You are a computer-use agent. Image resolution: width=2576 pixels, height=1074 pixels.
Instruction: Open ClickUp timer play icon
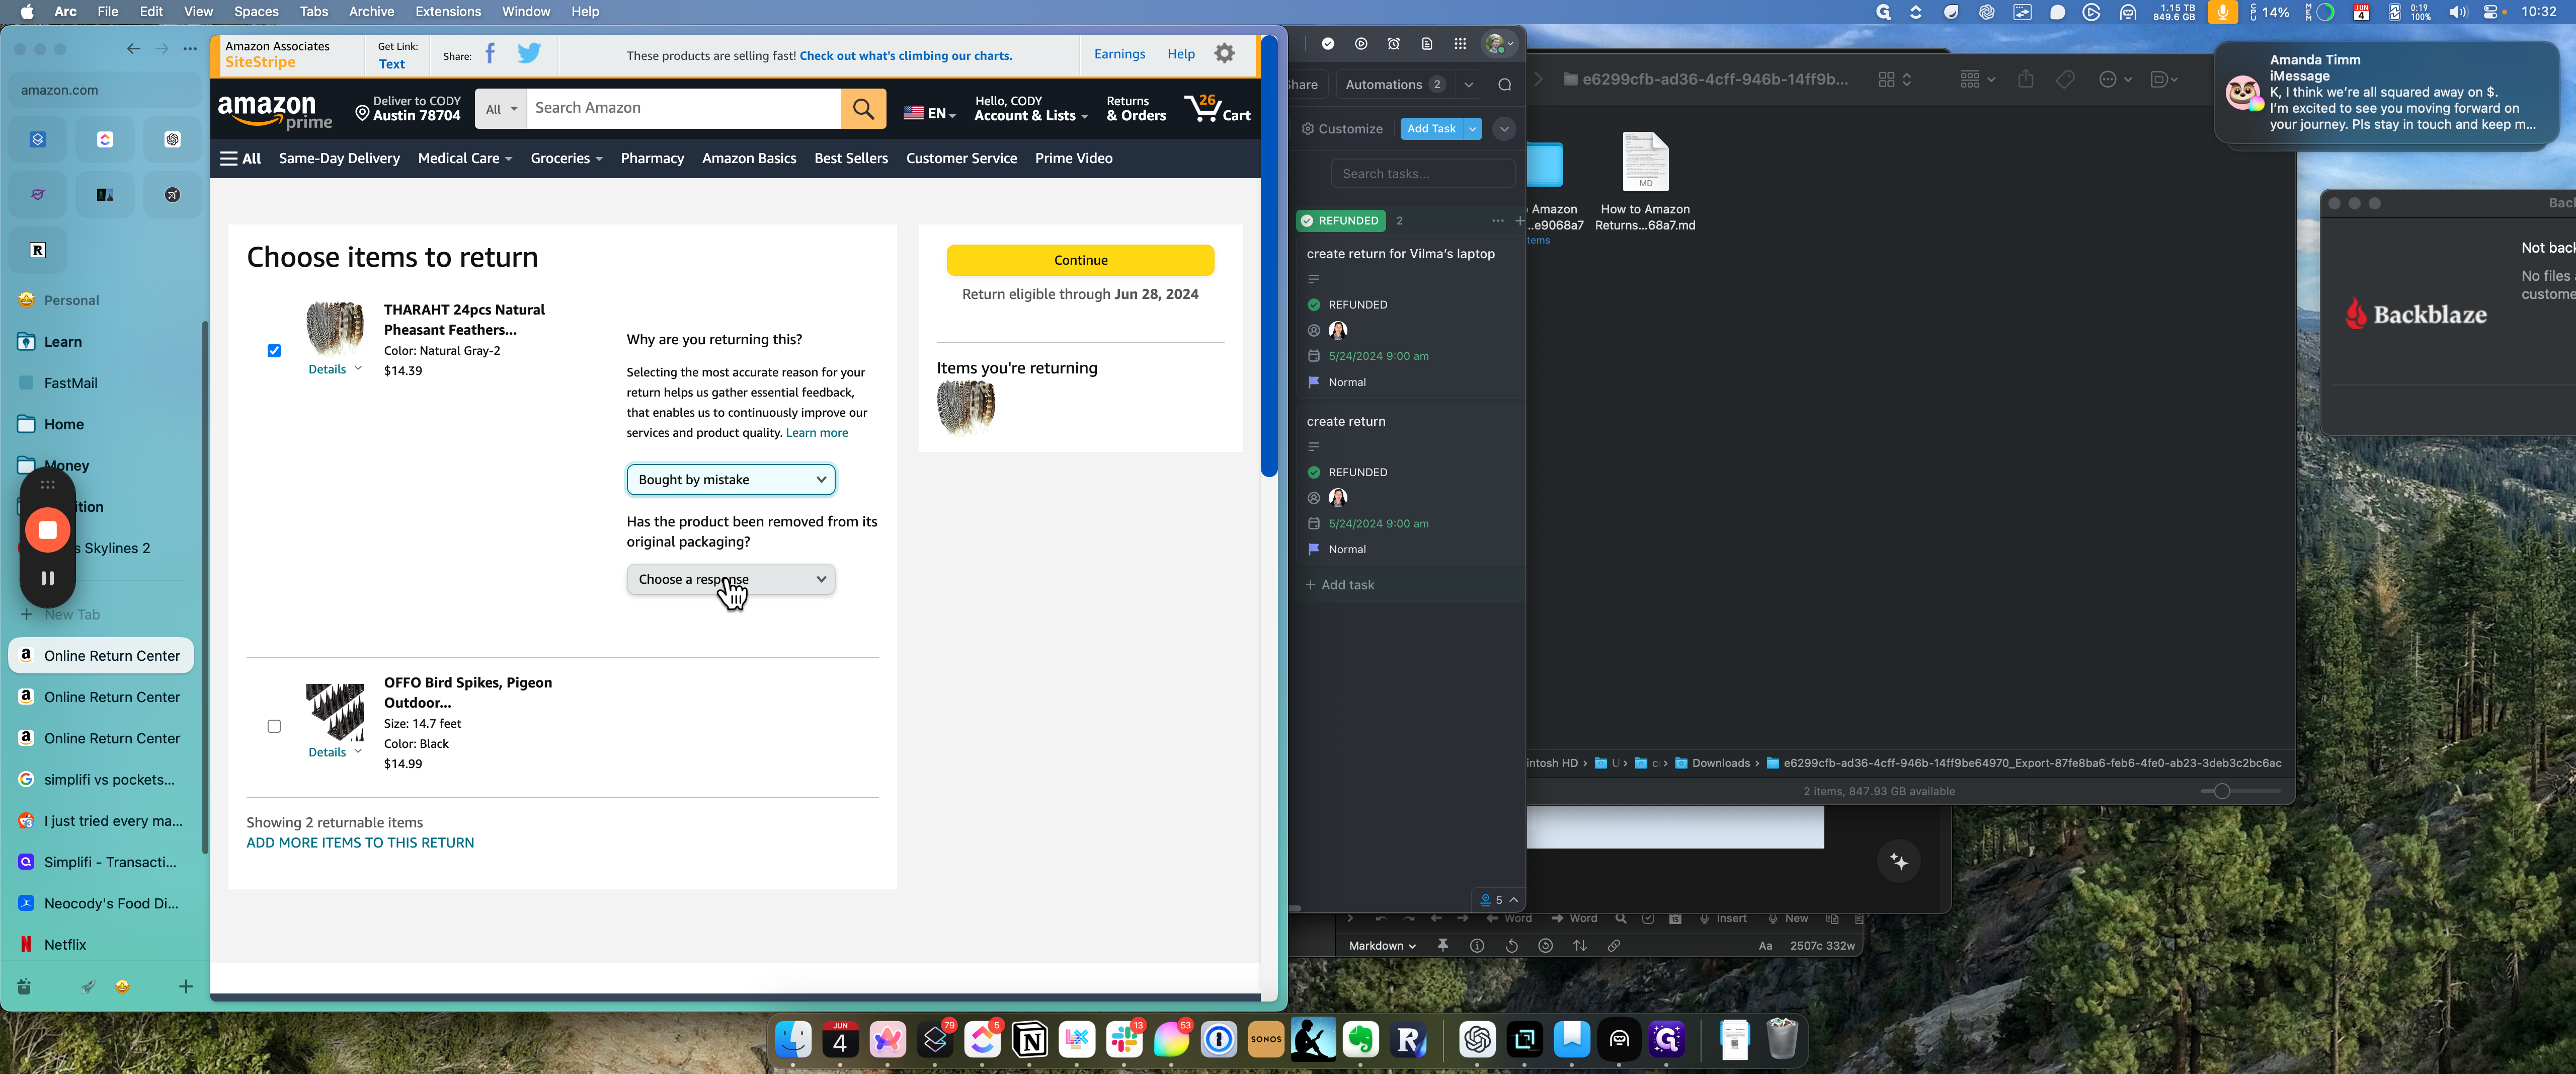coord(1361,44)
